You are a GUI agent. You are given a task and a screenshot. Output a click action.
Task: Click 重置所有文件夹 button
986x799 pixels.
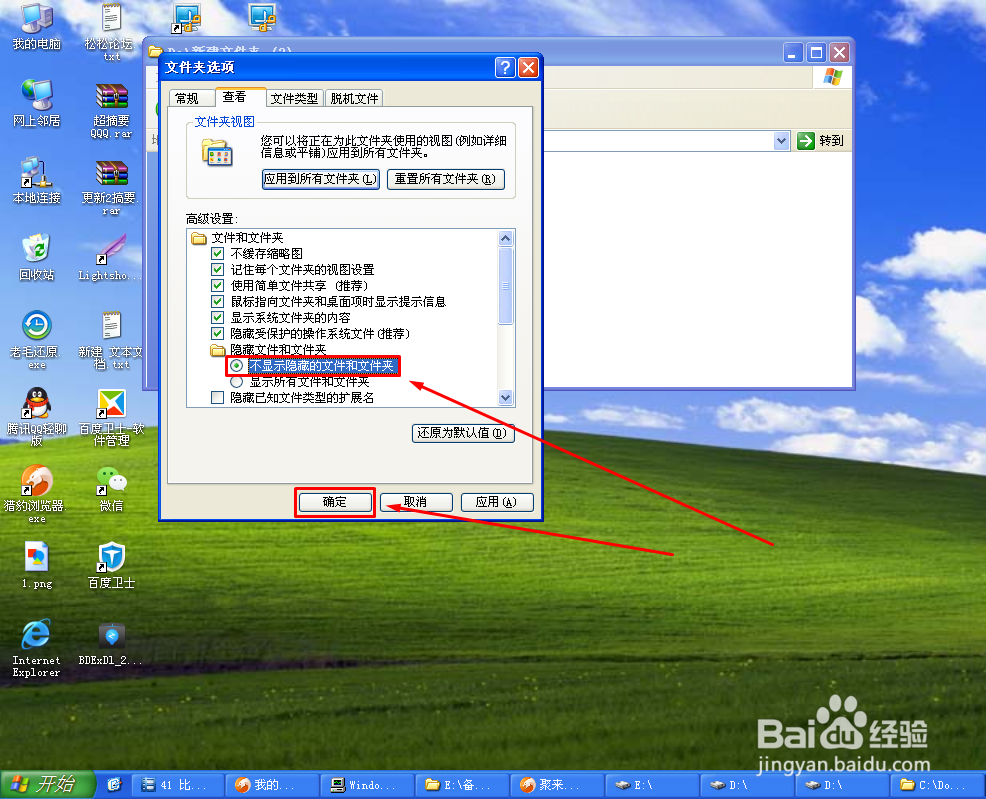[x=445, y=179]
